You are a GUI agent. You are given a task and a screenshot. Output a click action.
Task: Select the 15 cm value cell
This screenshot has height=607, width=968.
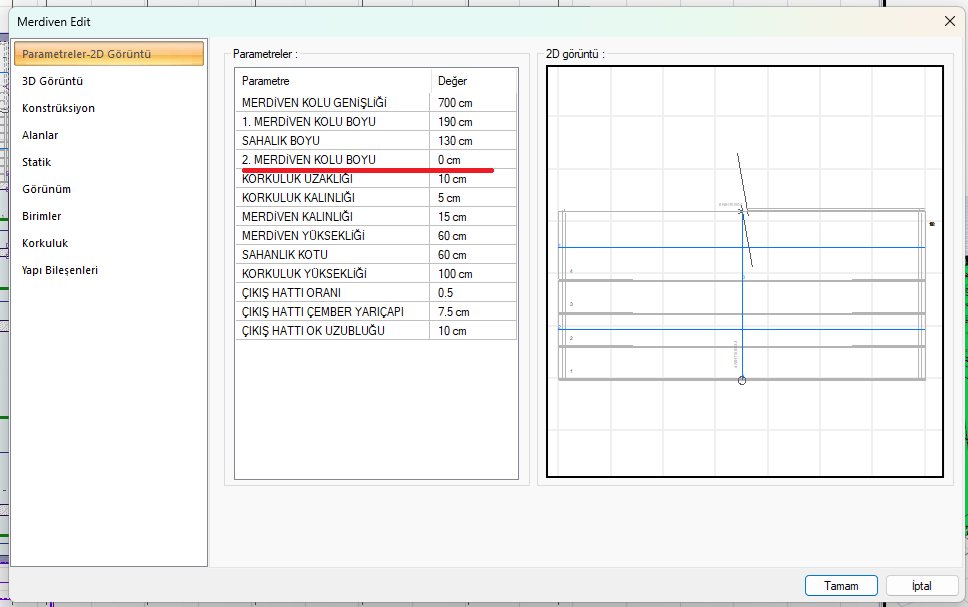[x=473, y=217]
